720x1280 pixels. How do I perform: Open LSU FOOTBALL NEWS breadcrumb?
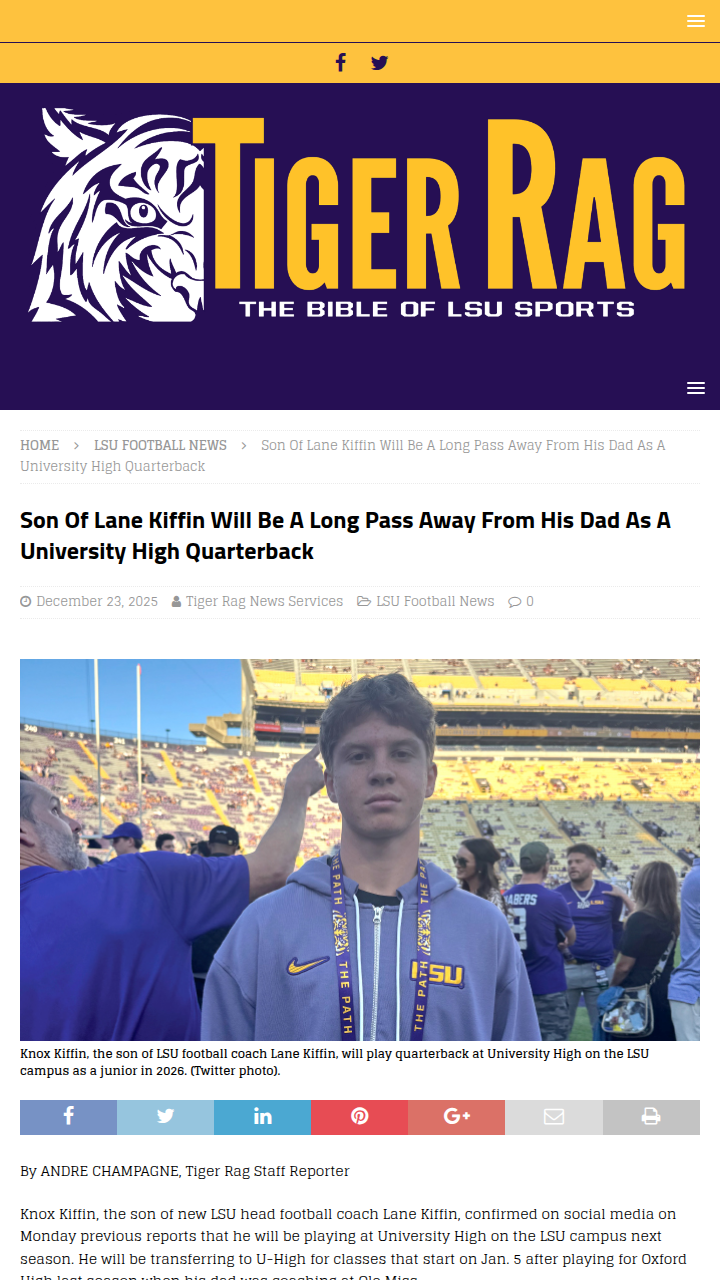(x=160, y=445)
